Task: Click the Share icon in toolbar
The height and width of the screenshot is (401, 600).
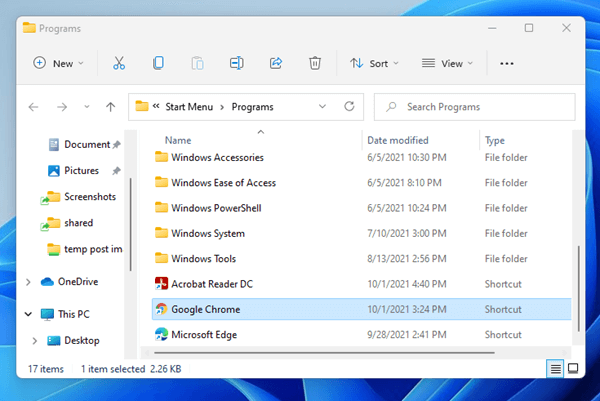Action: [276, 63]
